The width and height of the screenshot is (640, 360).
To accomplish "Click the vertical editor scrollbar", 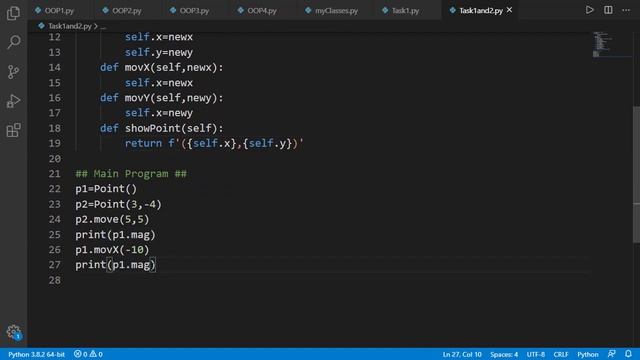I will [636, 174].
